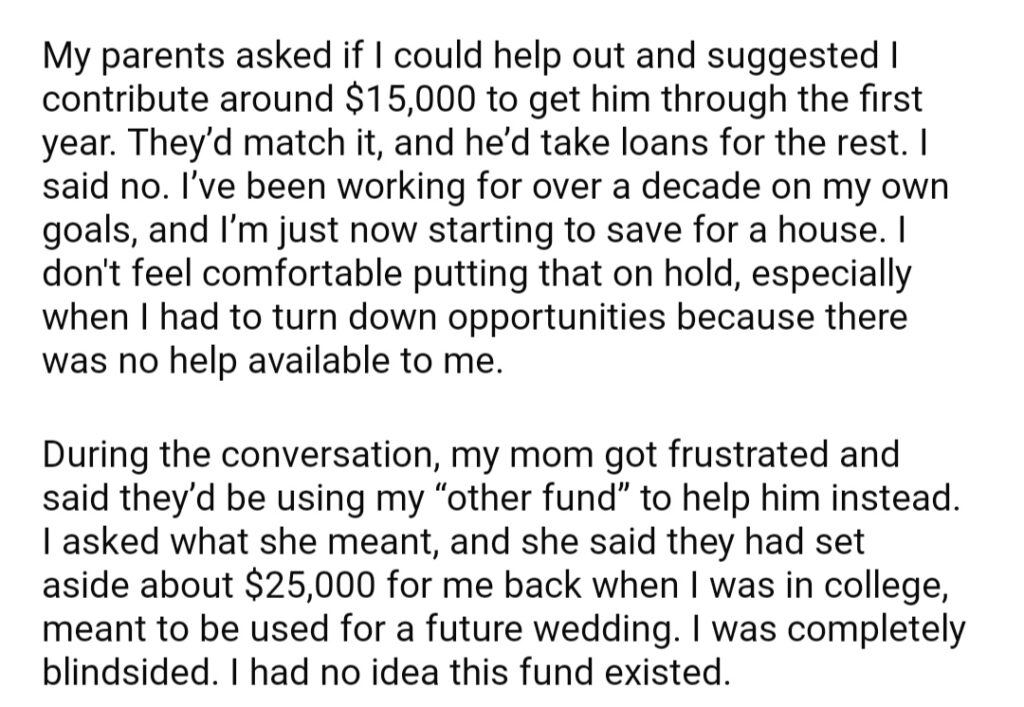Click the word "available" ending first paragraph
Viewport: 1024px width, 707px height.
click(319, 362)
